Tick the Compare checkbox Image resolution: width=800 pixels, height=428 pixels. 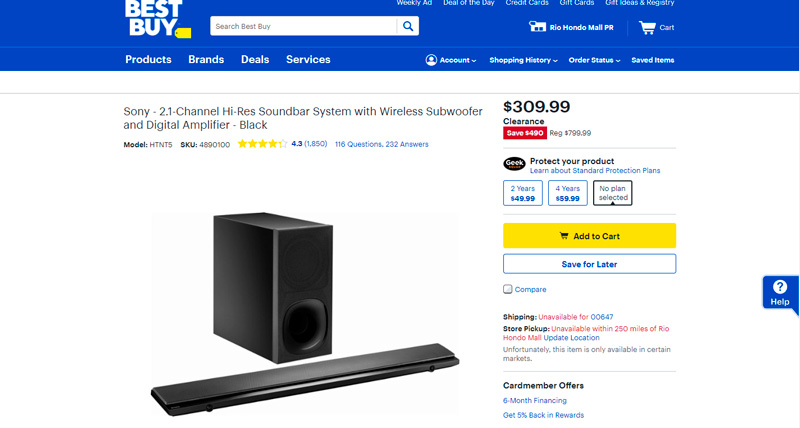coord(508,289)
